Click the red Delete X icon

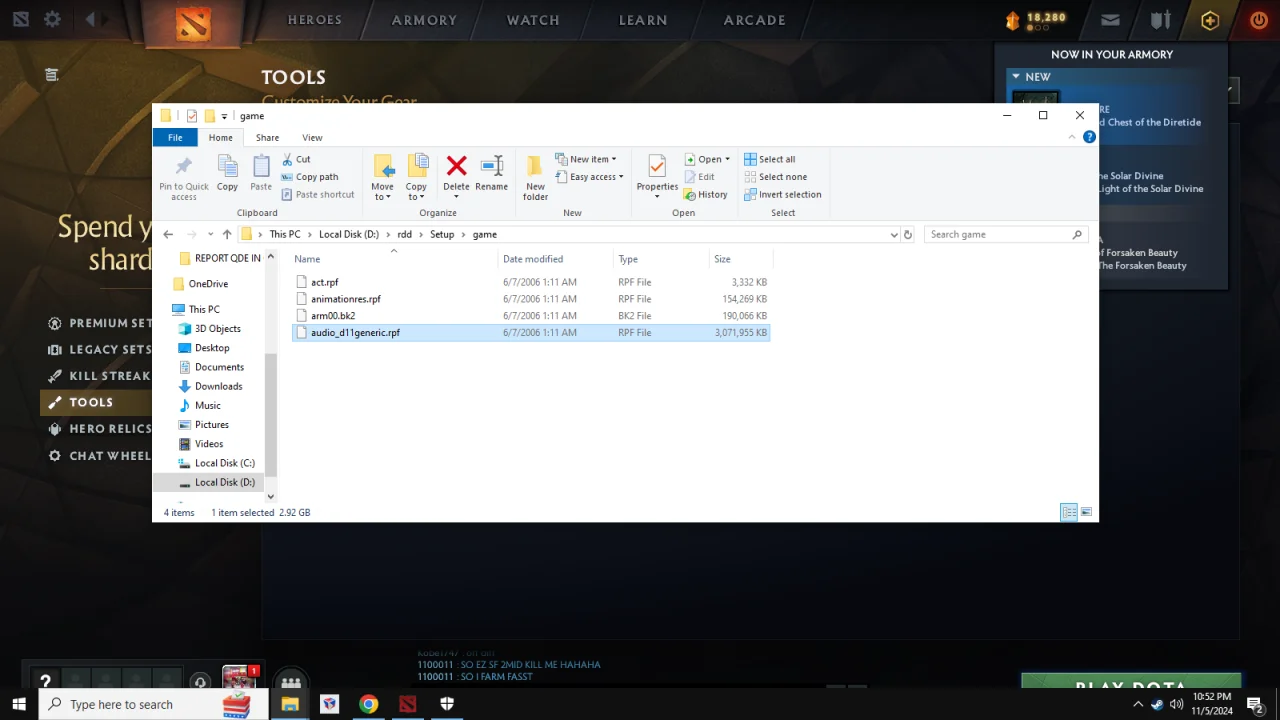[456, 166]
